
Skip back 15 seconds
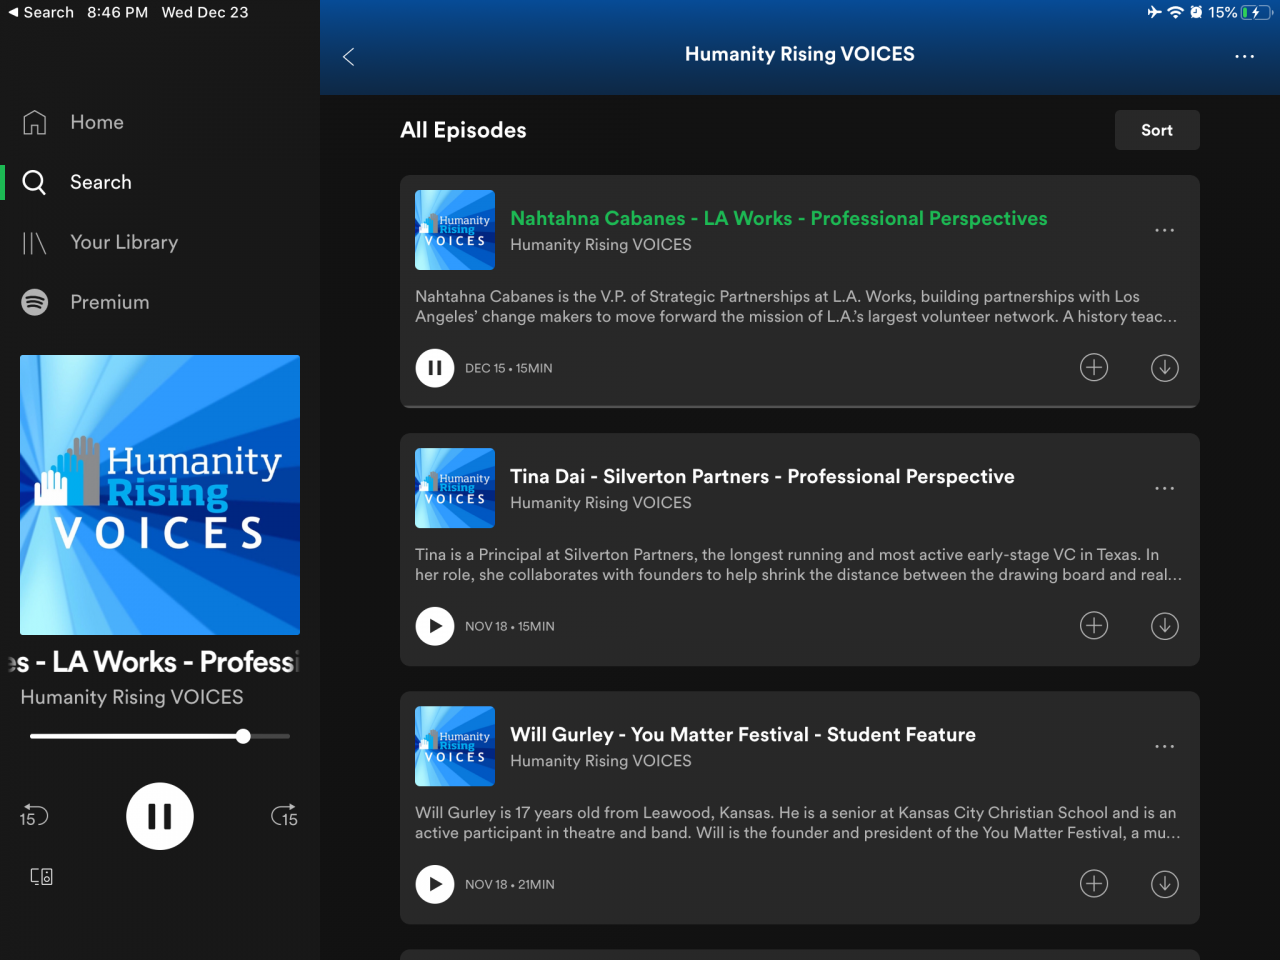click(x=34, y=816)
